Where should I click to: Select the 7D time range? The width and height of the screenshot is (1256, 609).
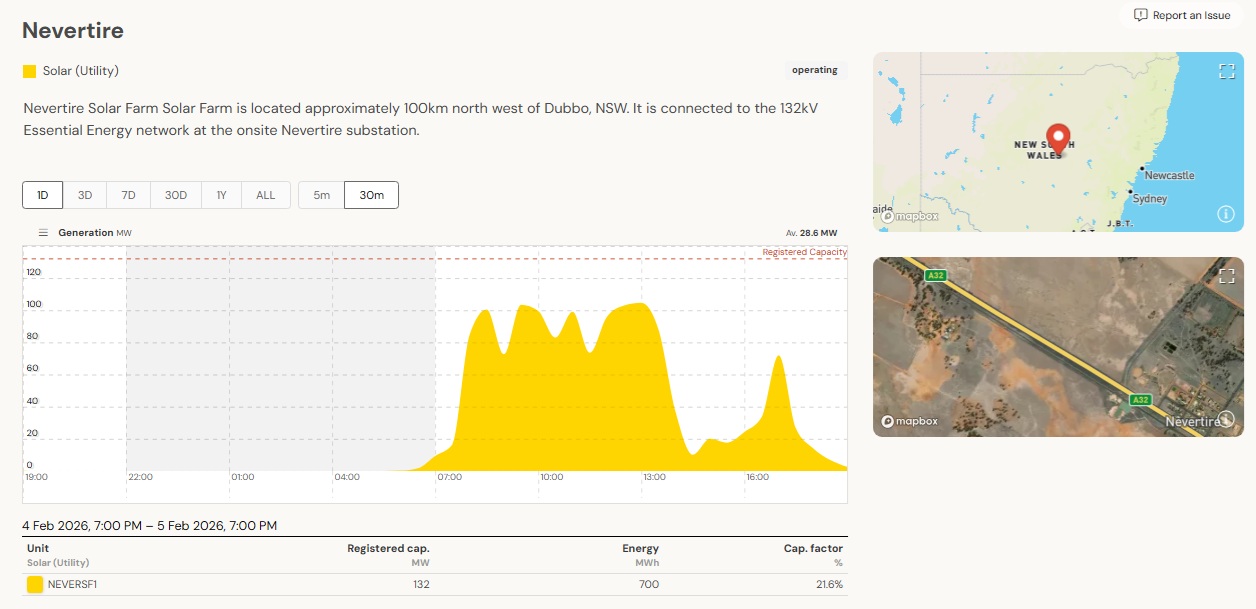[129, 195]
